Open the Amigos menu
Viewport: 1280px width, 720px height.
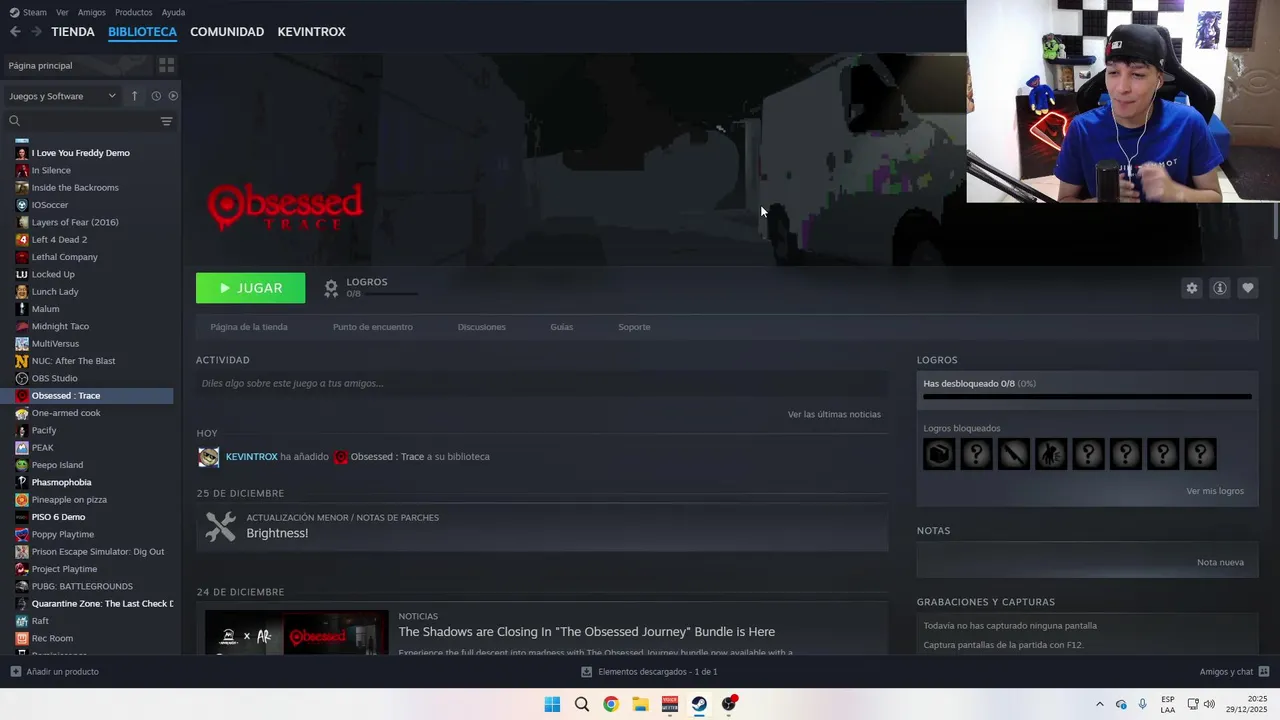pos(91,12)
